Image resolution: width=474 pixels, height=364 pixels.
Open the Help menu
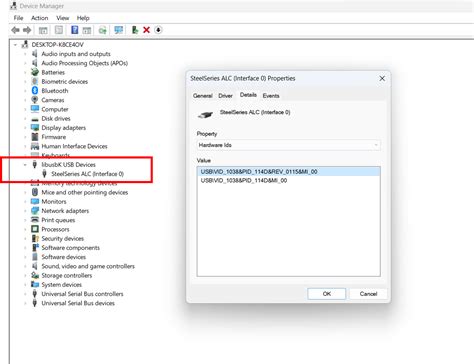pyautogui.click(x=83, y=18)
